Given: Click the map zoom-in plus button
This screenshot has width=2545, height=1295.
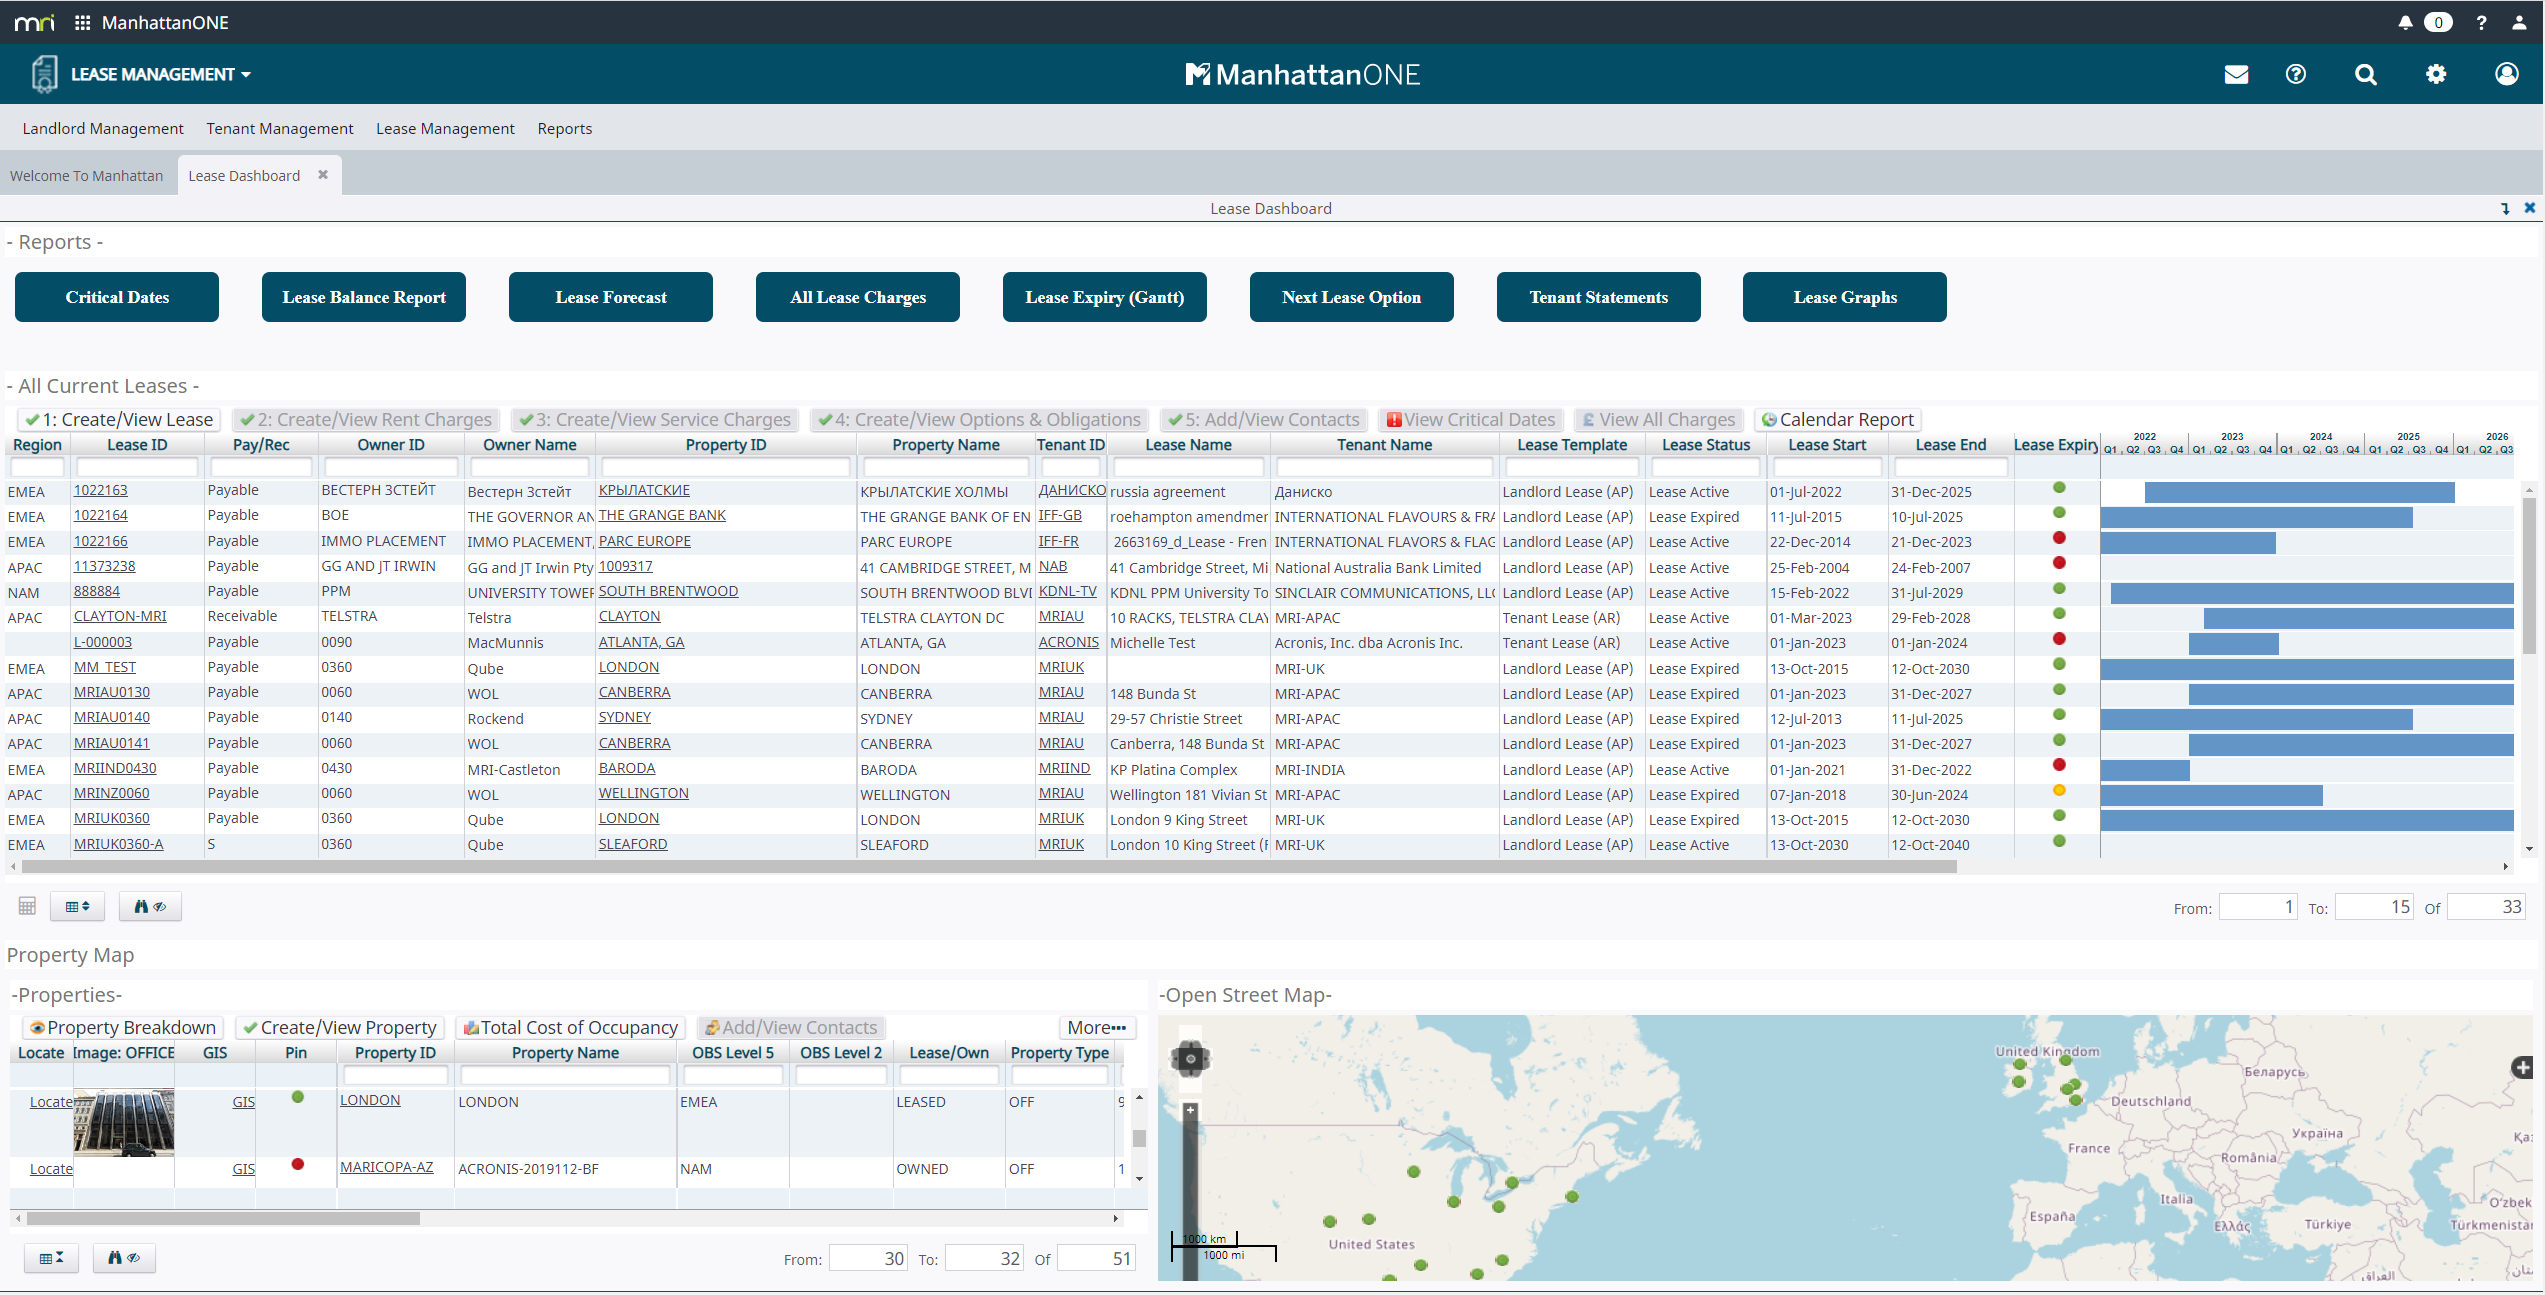Looking at the screenshot, I should (x=1190, y=1110).
